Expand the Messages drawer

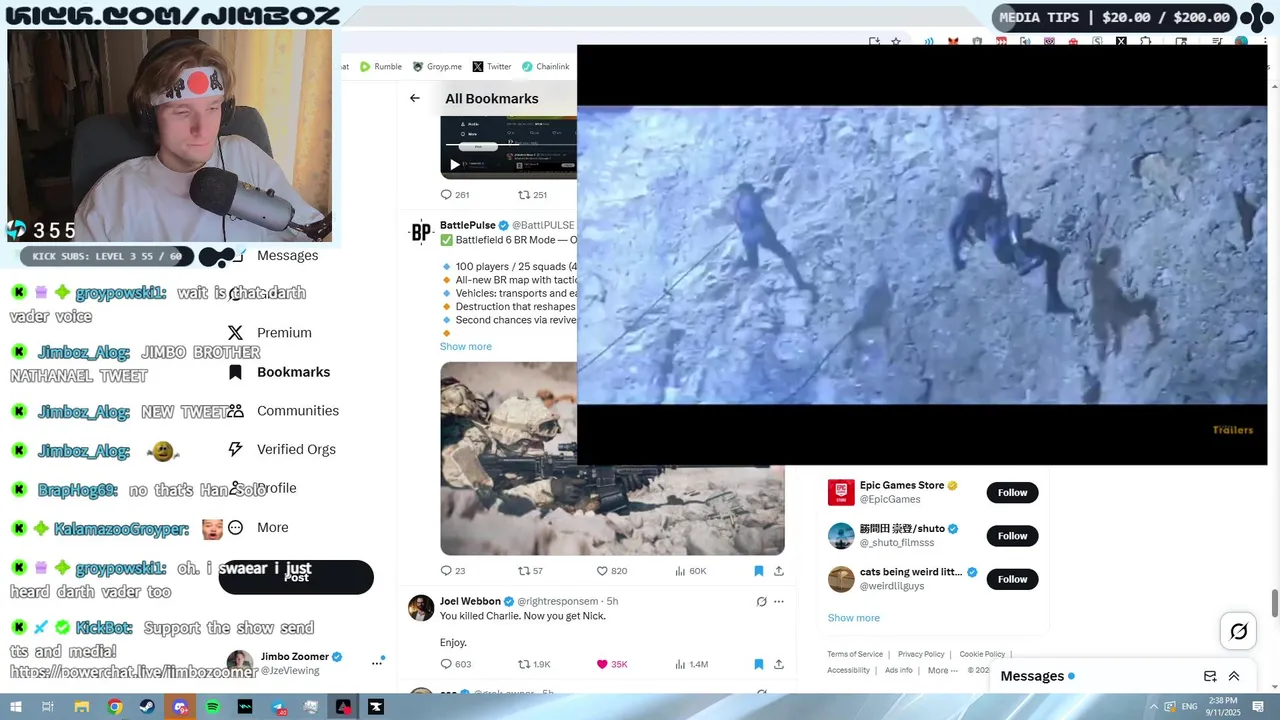pyautogui.click(x=1234, y=676)
